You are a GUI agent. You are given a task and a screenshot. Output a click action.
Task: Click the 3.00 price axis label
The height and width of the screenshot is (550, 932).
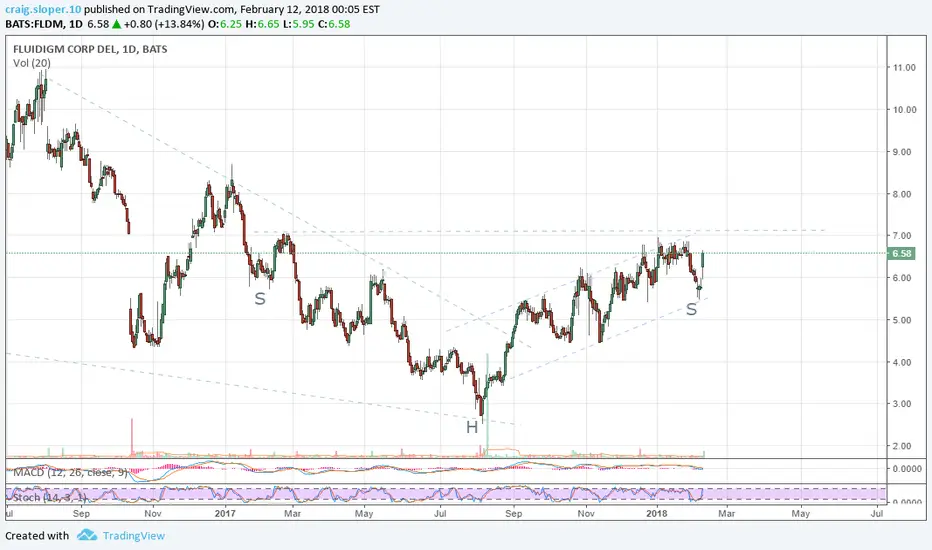pyautogui.click(x=902, y=404)
